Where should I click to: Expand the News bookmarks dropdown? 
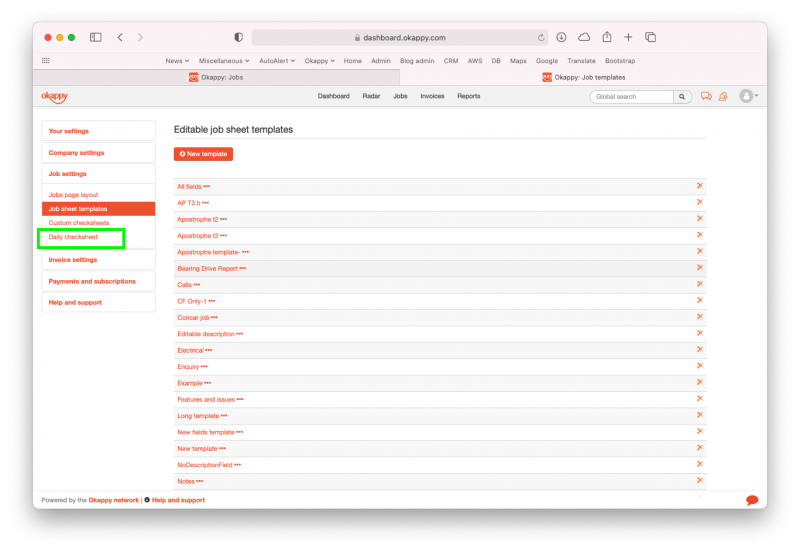click(x=177, y=61)
